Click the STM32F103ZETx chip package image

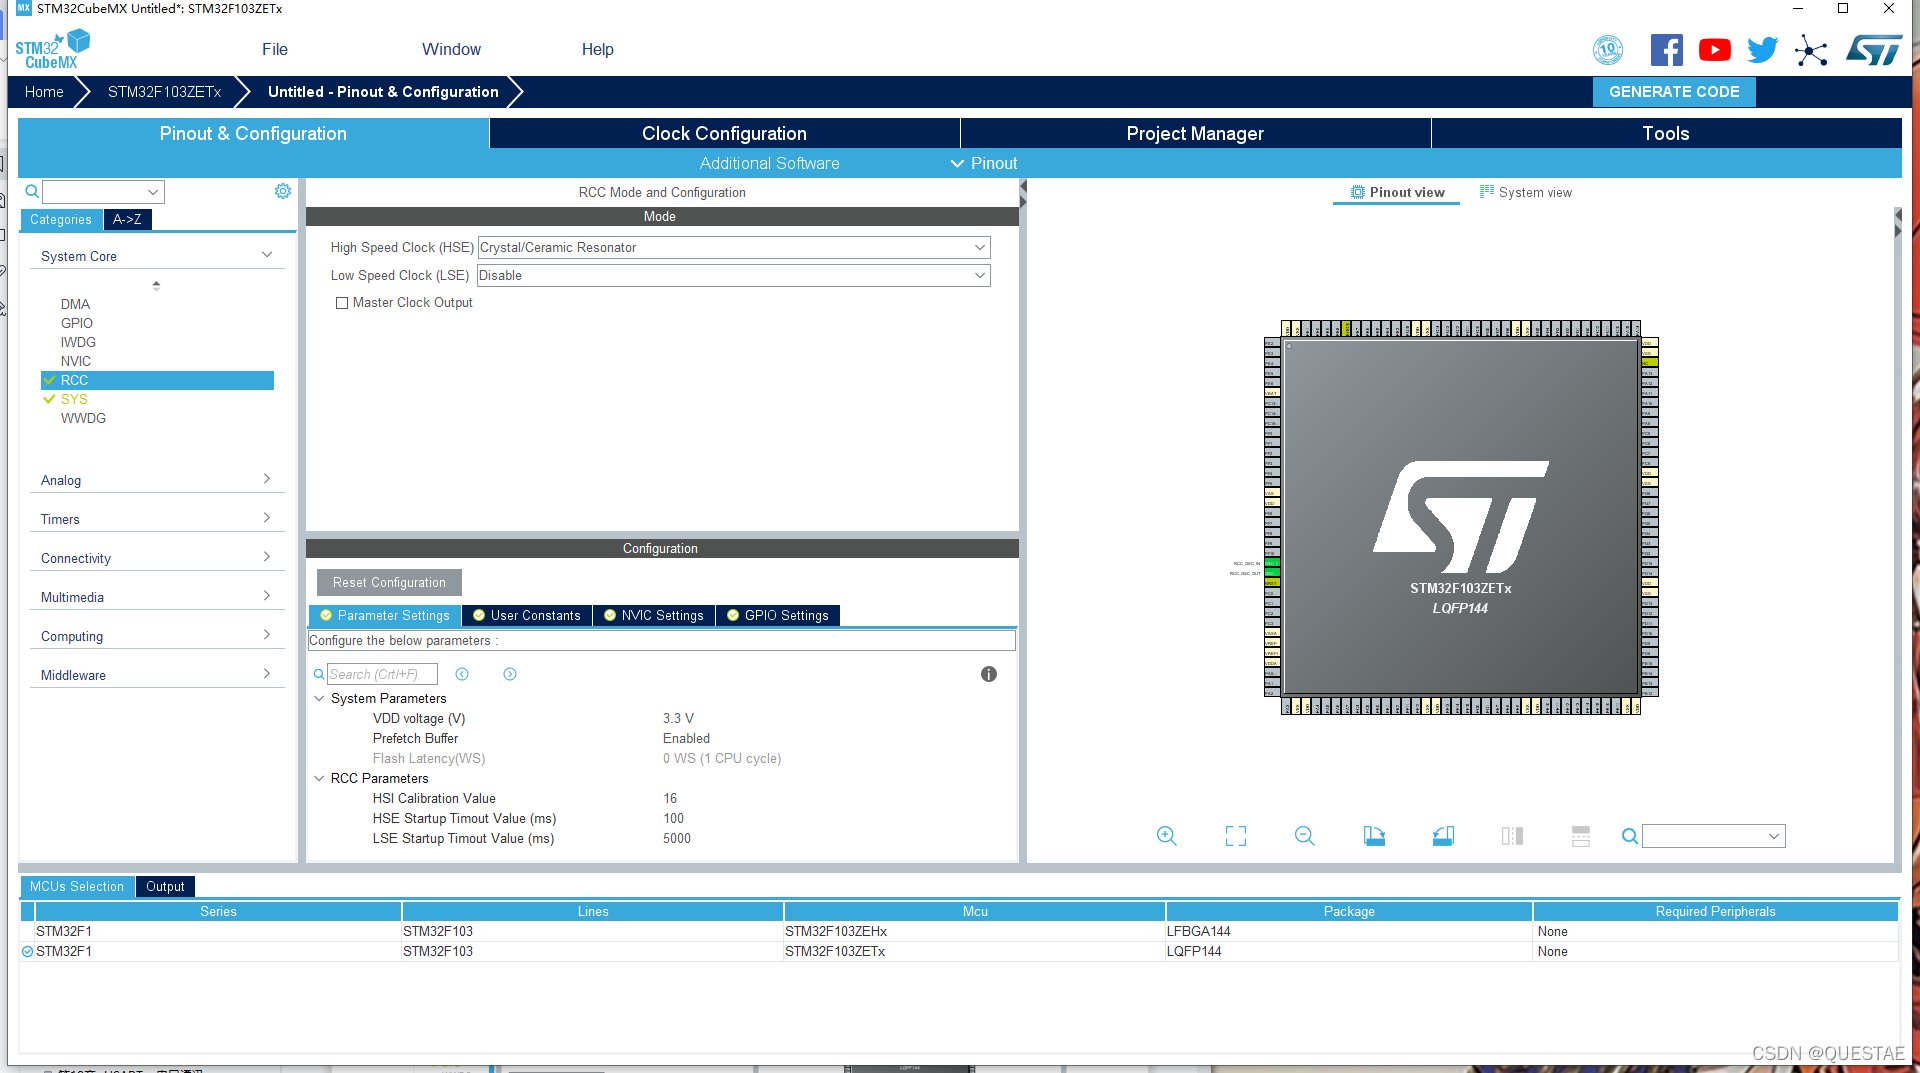[x=1461, y=518]
